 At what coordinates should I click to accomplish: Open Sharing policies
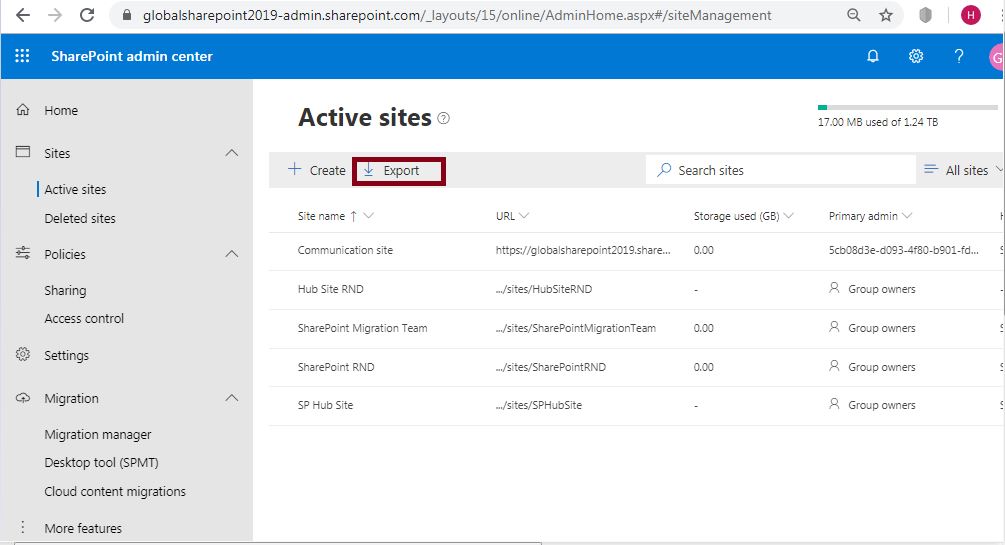coord(65,290)
